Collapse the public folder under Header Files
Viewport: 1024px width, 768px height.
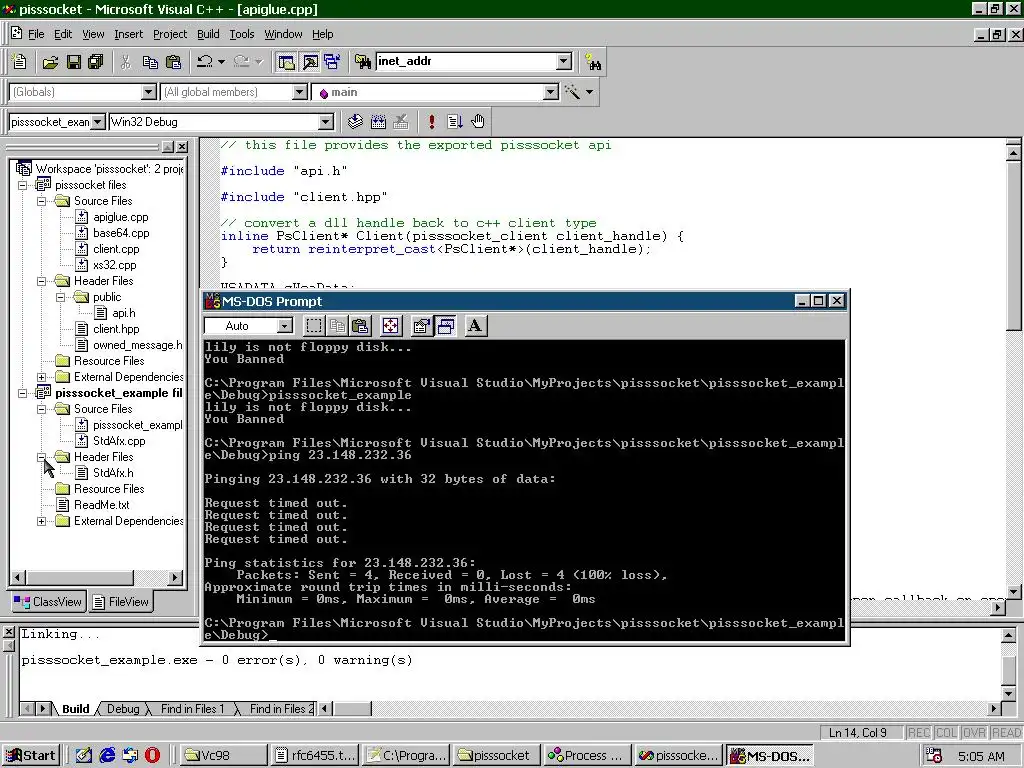point(61,297)
